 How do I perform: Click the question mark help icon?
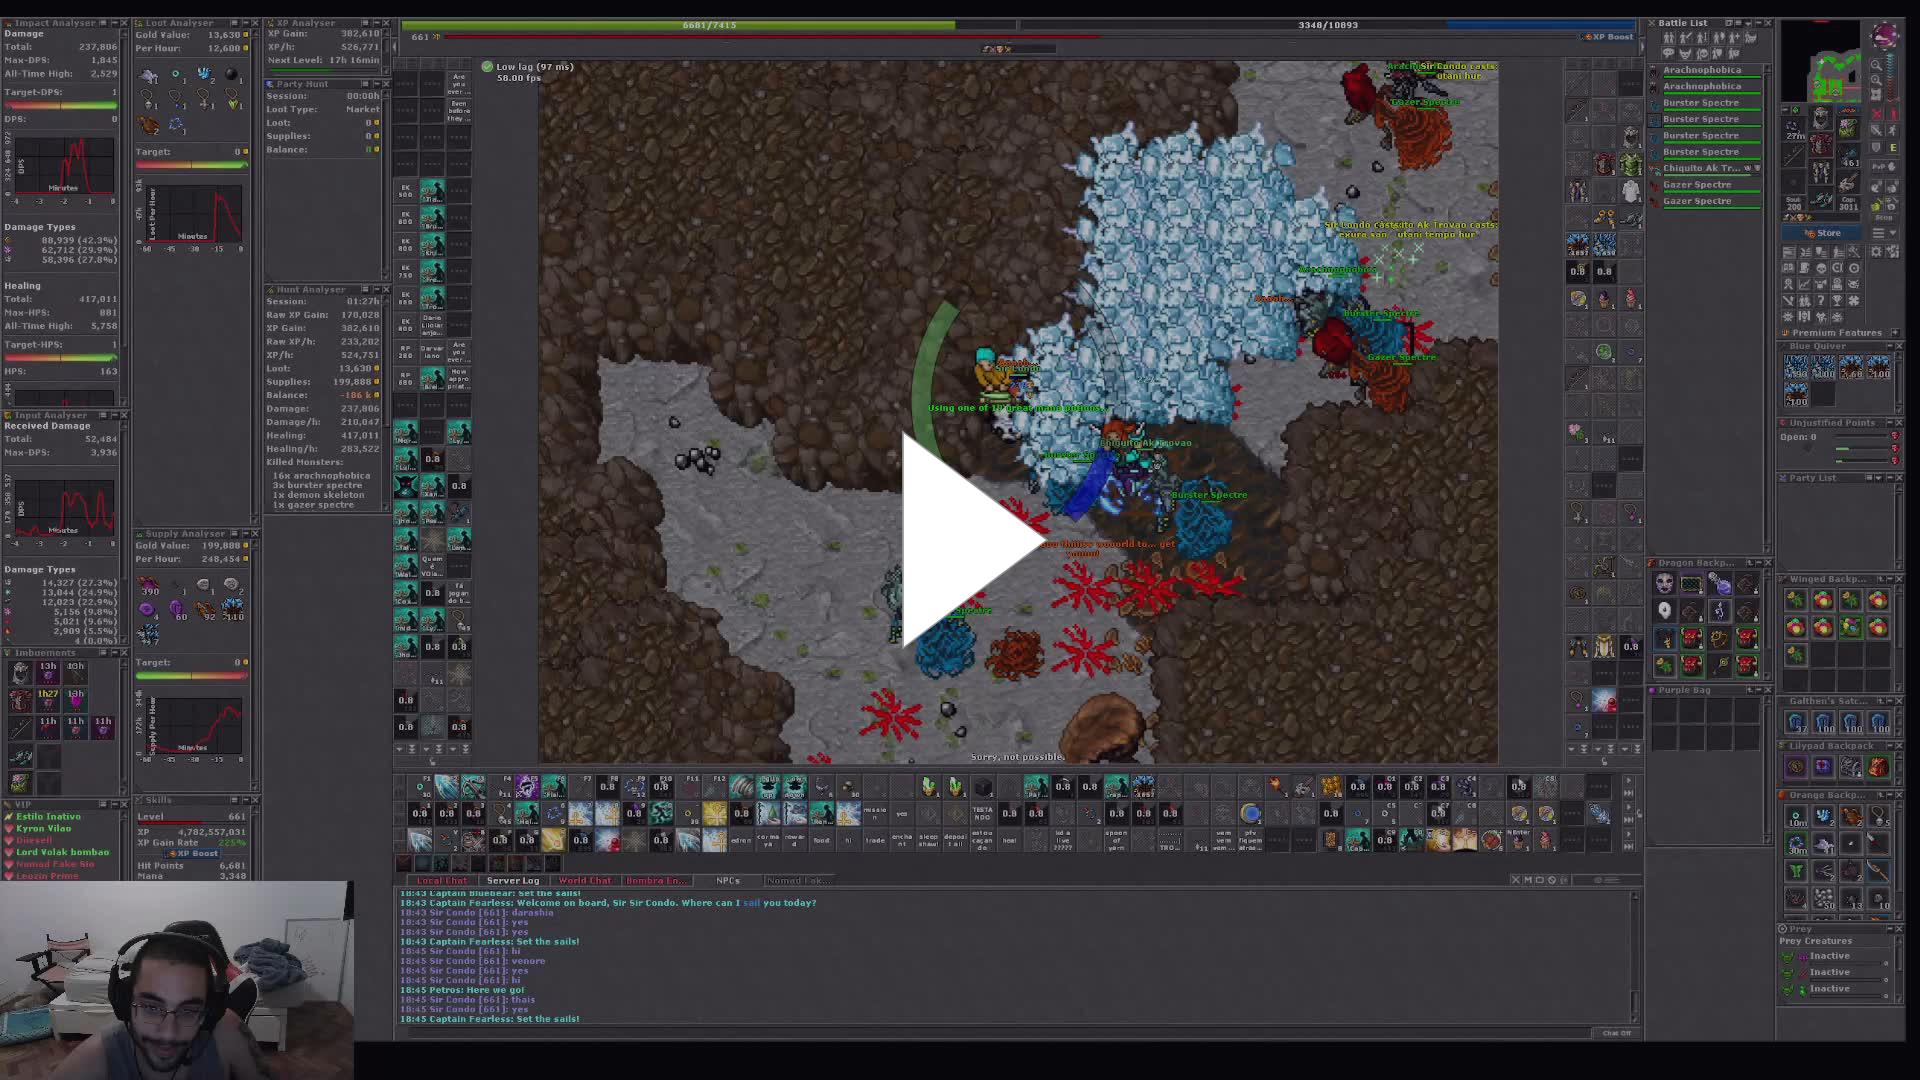tap(1821, 299)
